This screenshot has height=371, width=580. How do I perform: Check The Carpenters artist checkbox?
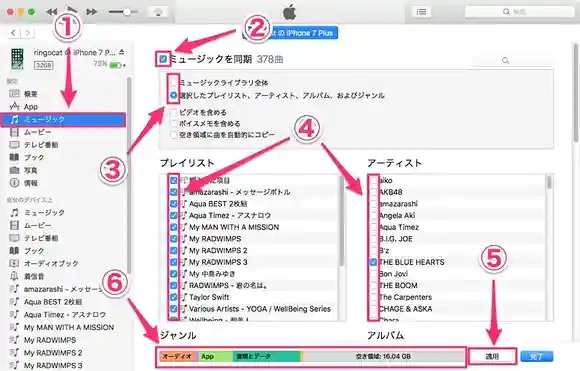click(374, 297)
